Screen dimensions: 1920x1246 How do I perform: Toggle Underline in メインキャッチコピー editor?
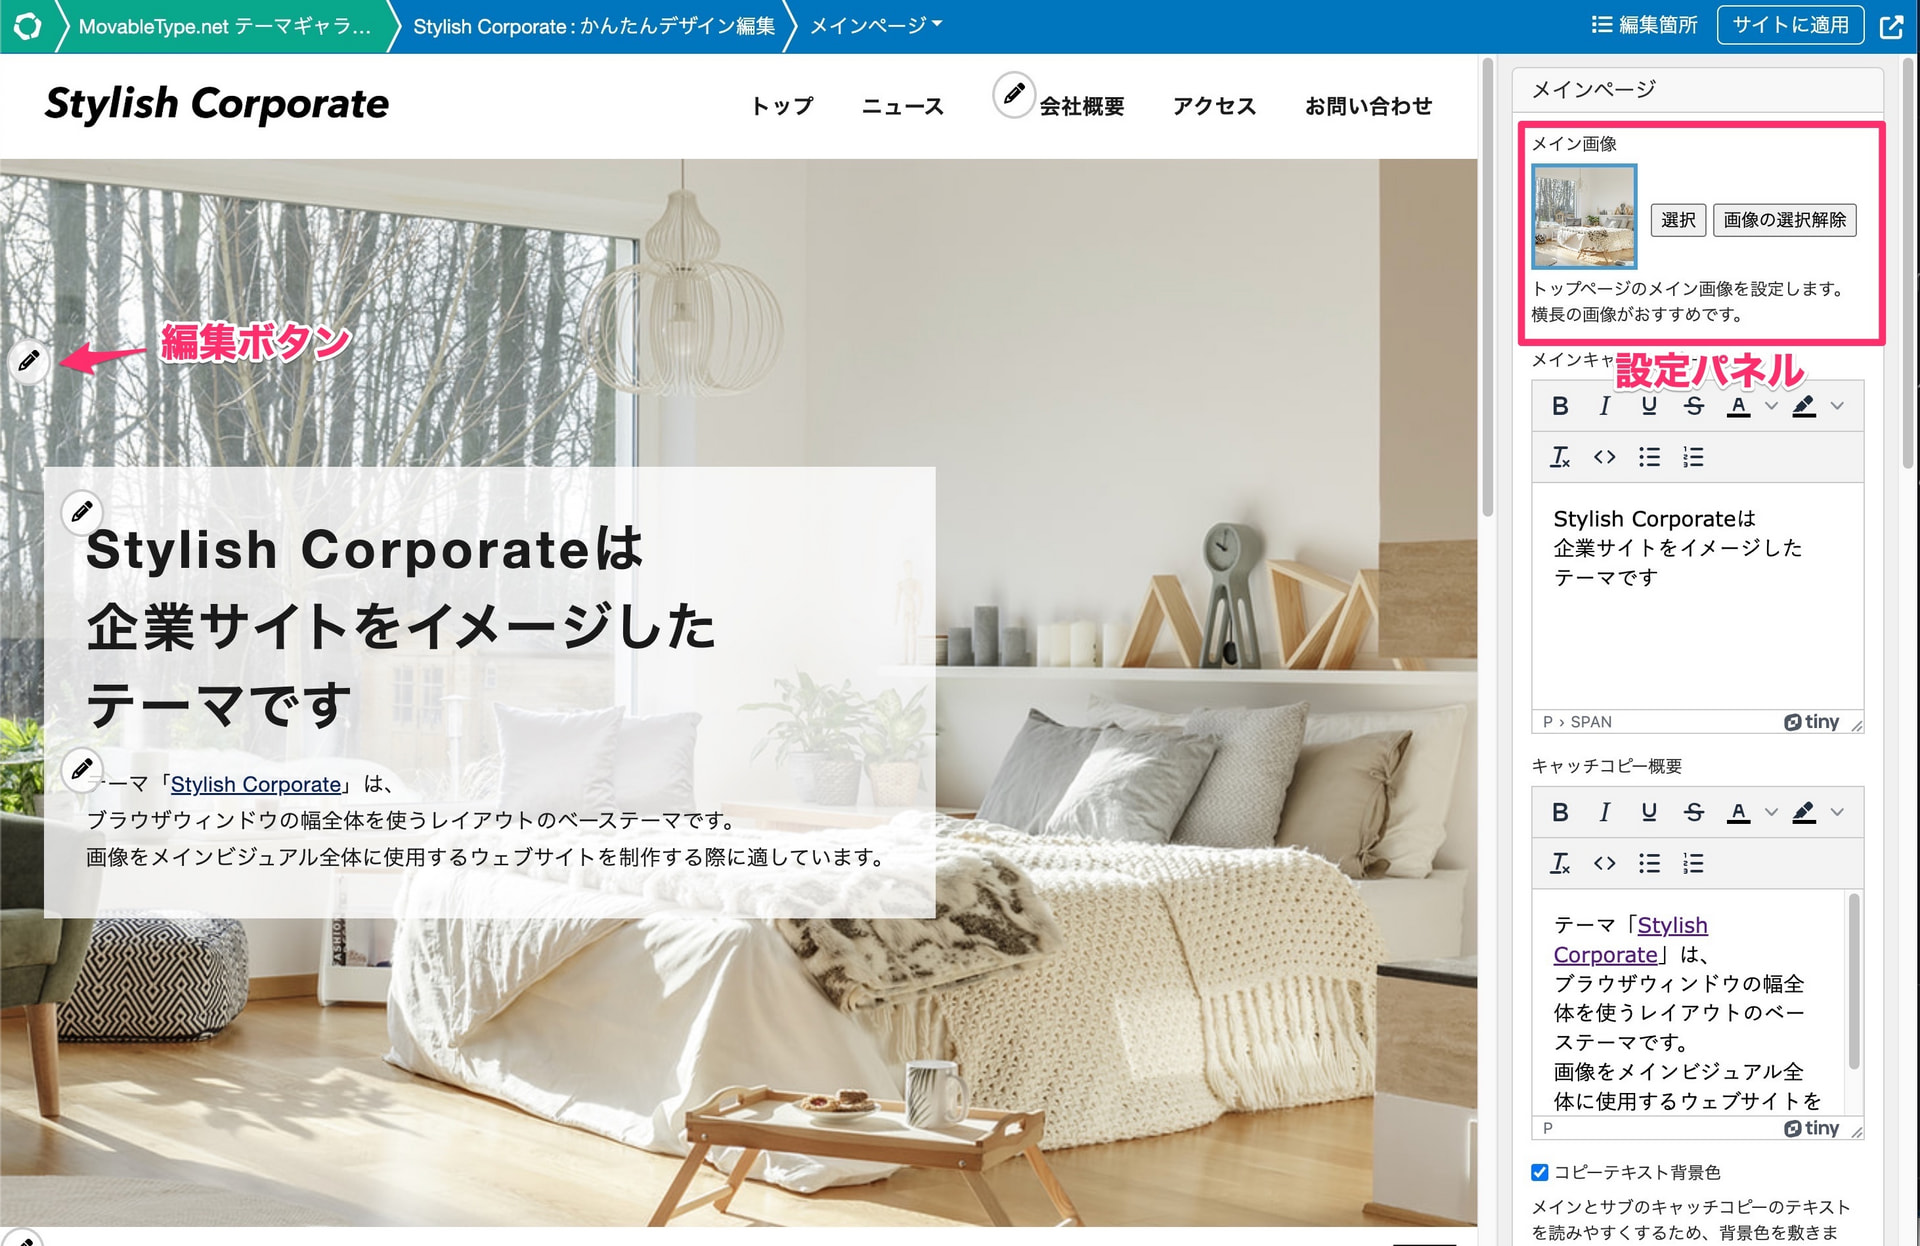coord(1649,406)
